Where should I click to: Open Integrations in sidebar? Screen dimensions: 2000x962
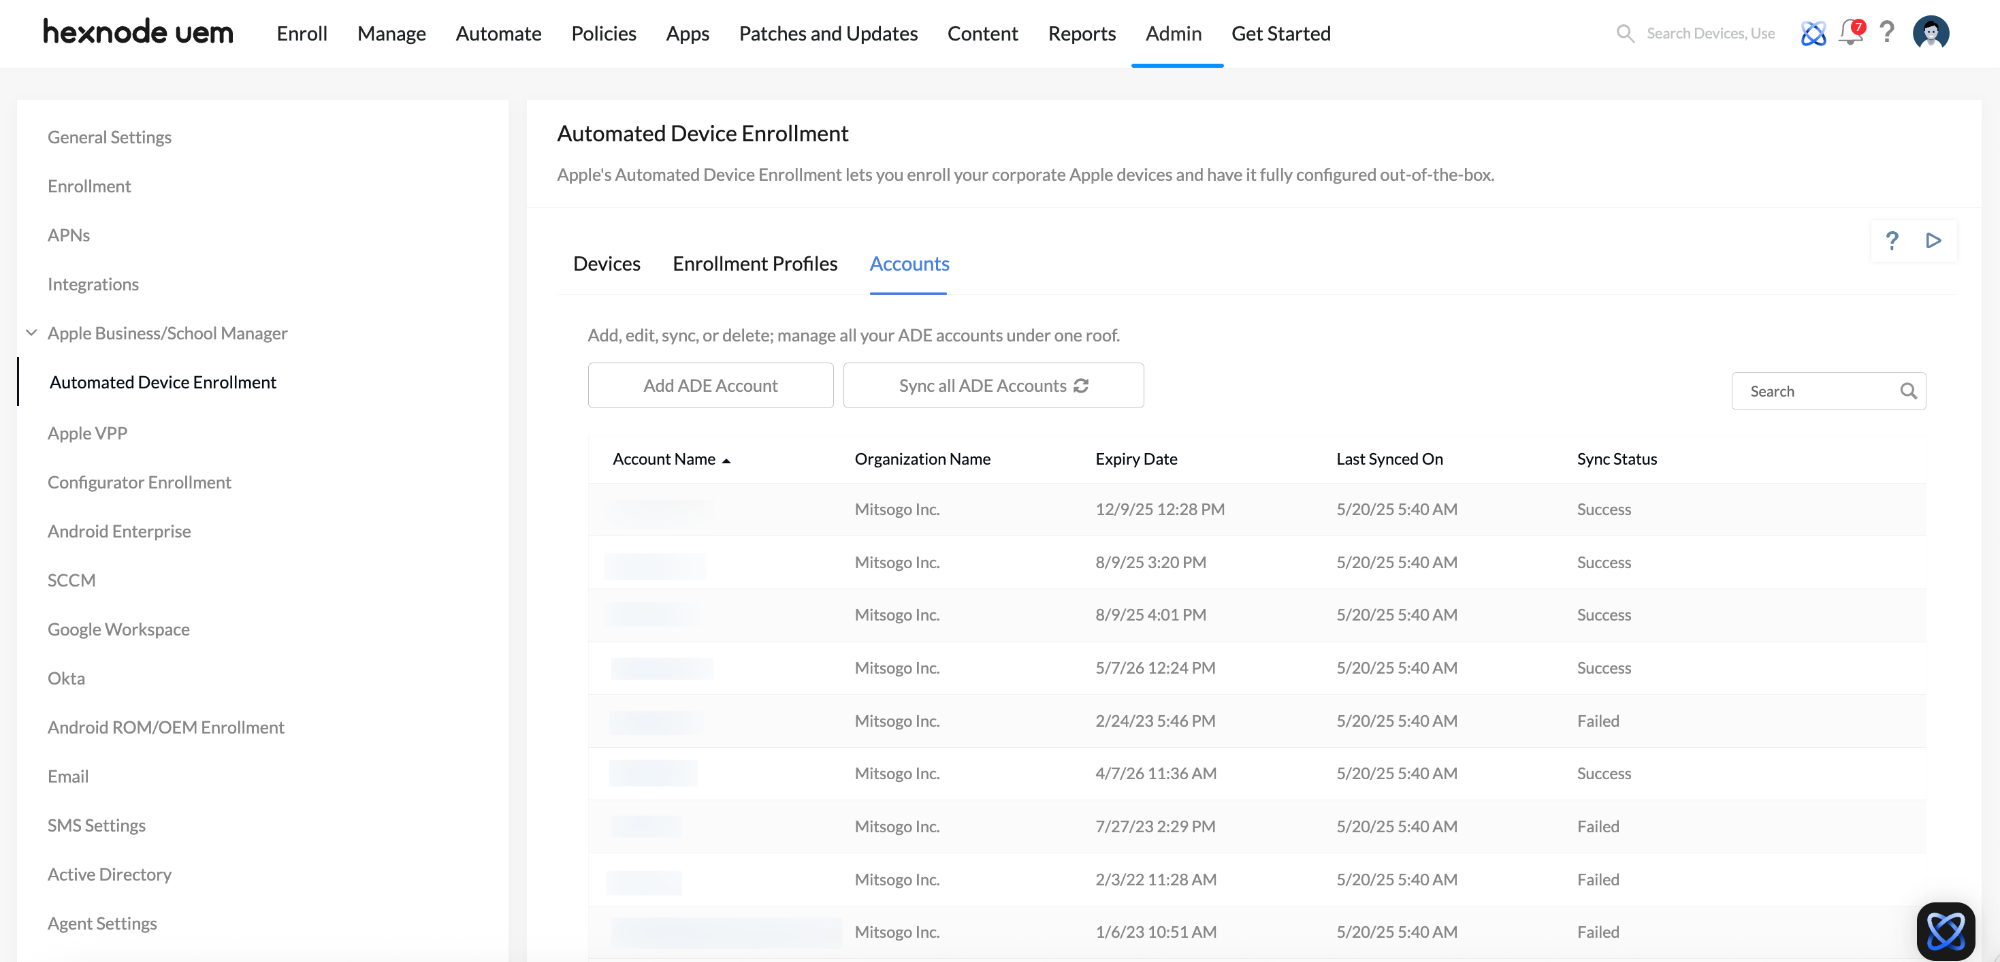93,284
